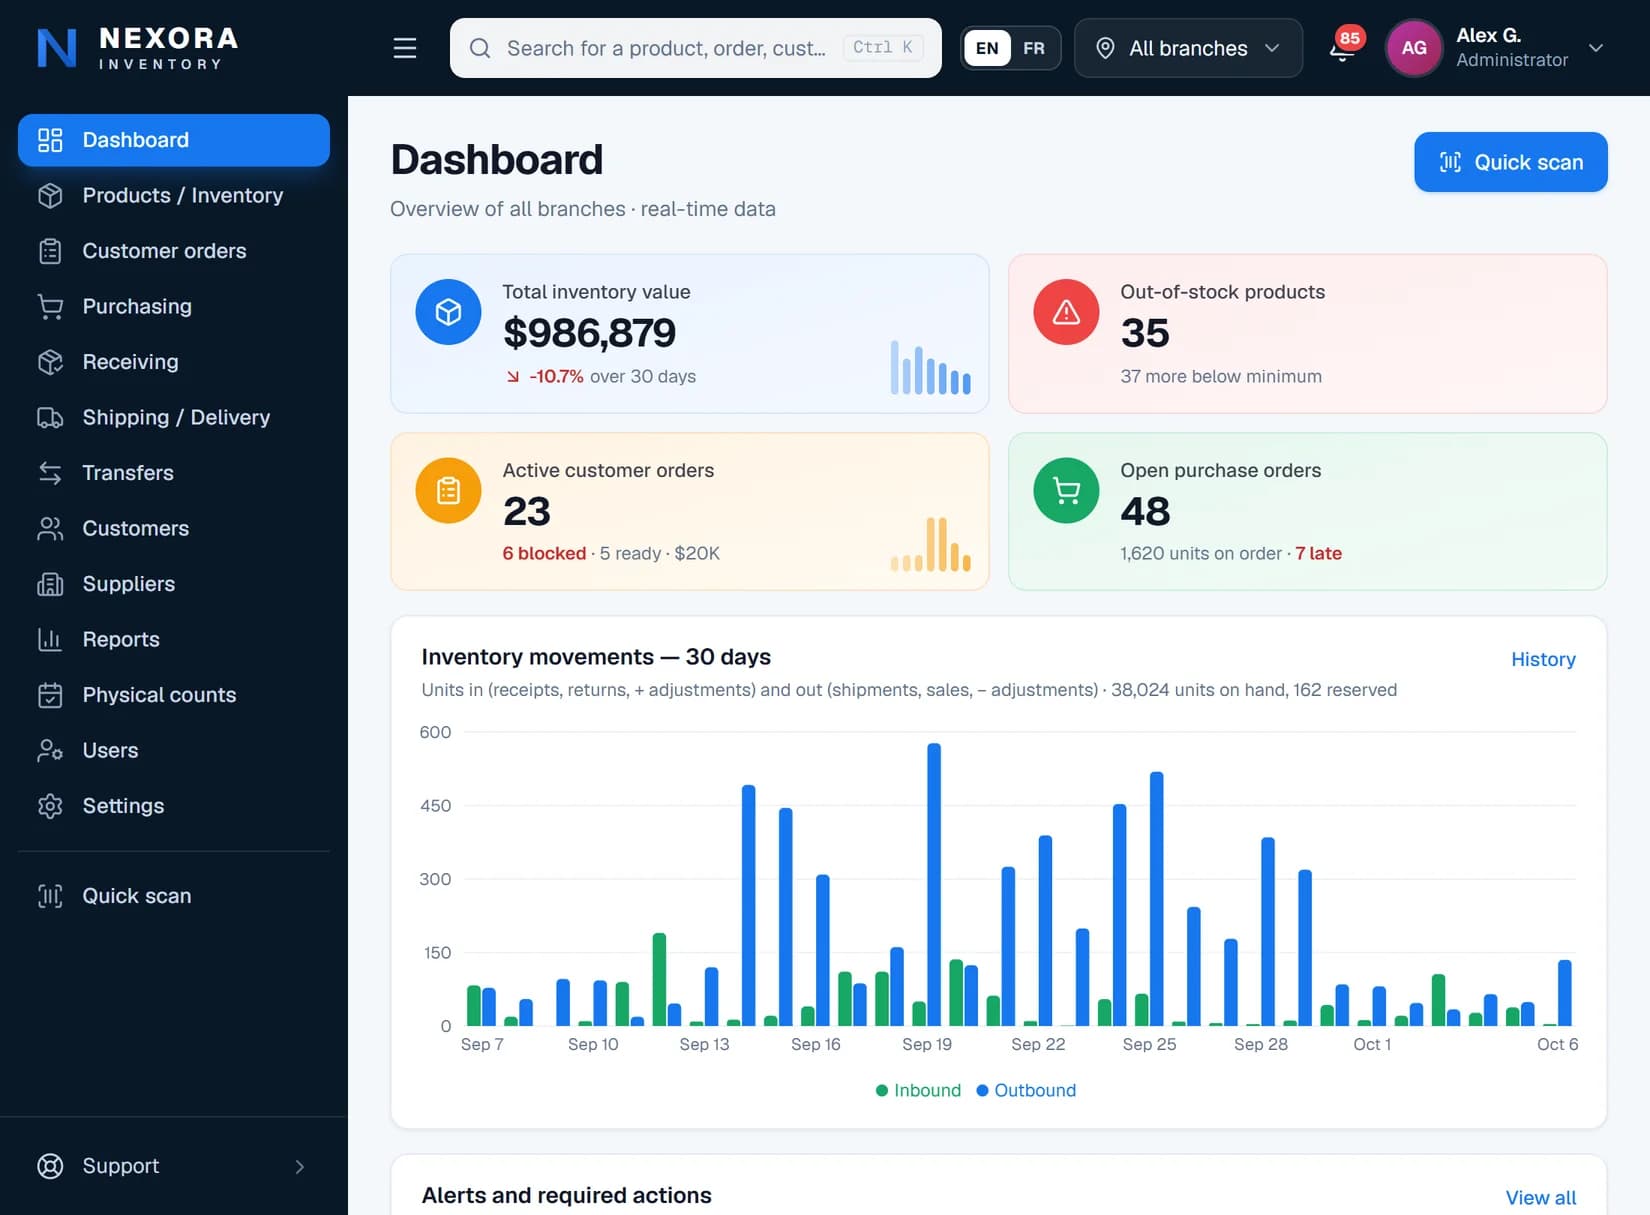Click the red warning Out-of-stock icon

click(1066, 312)
